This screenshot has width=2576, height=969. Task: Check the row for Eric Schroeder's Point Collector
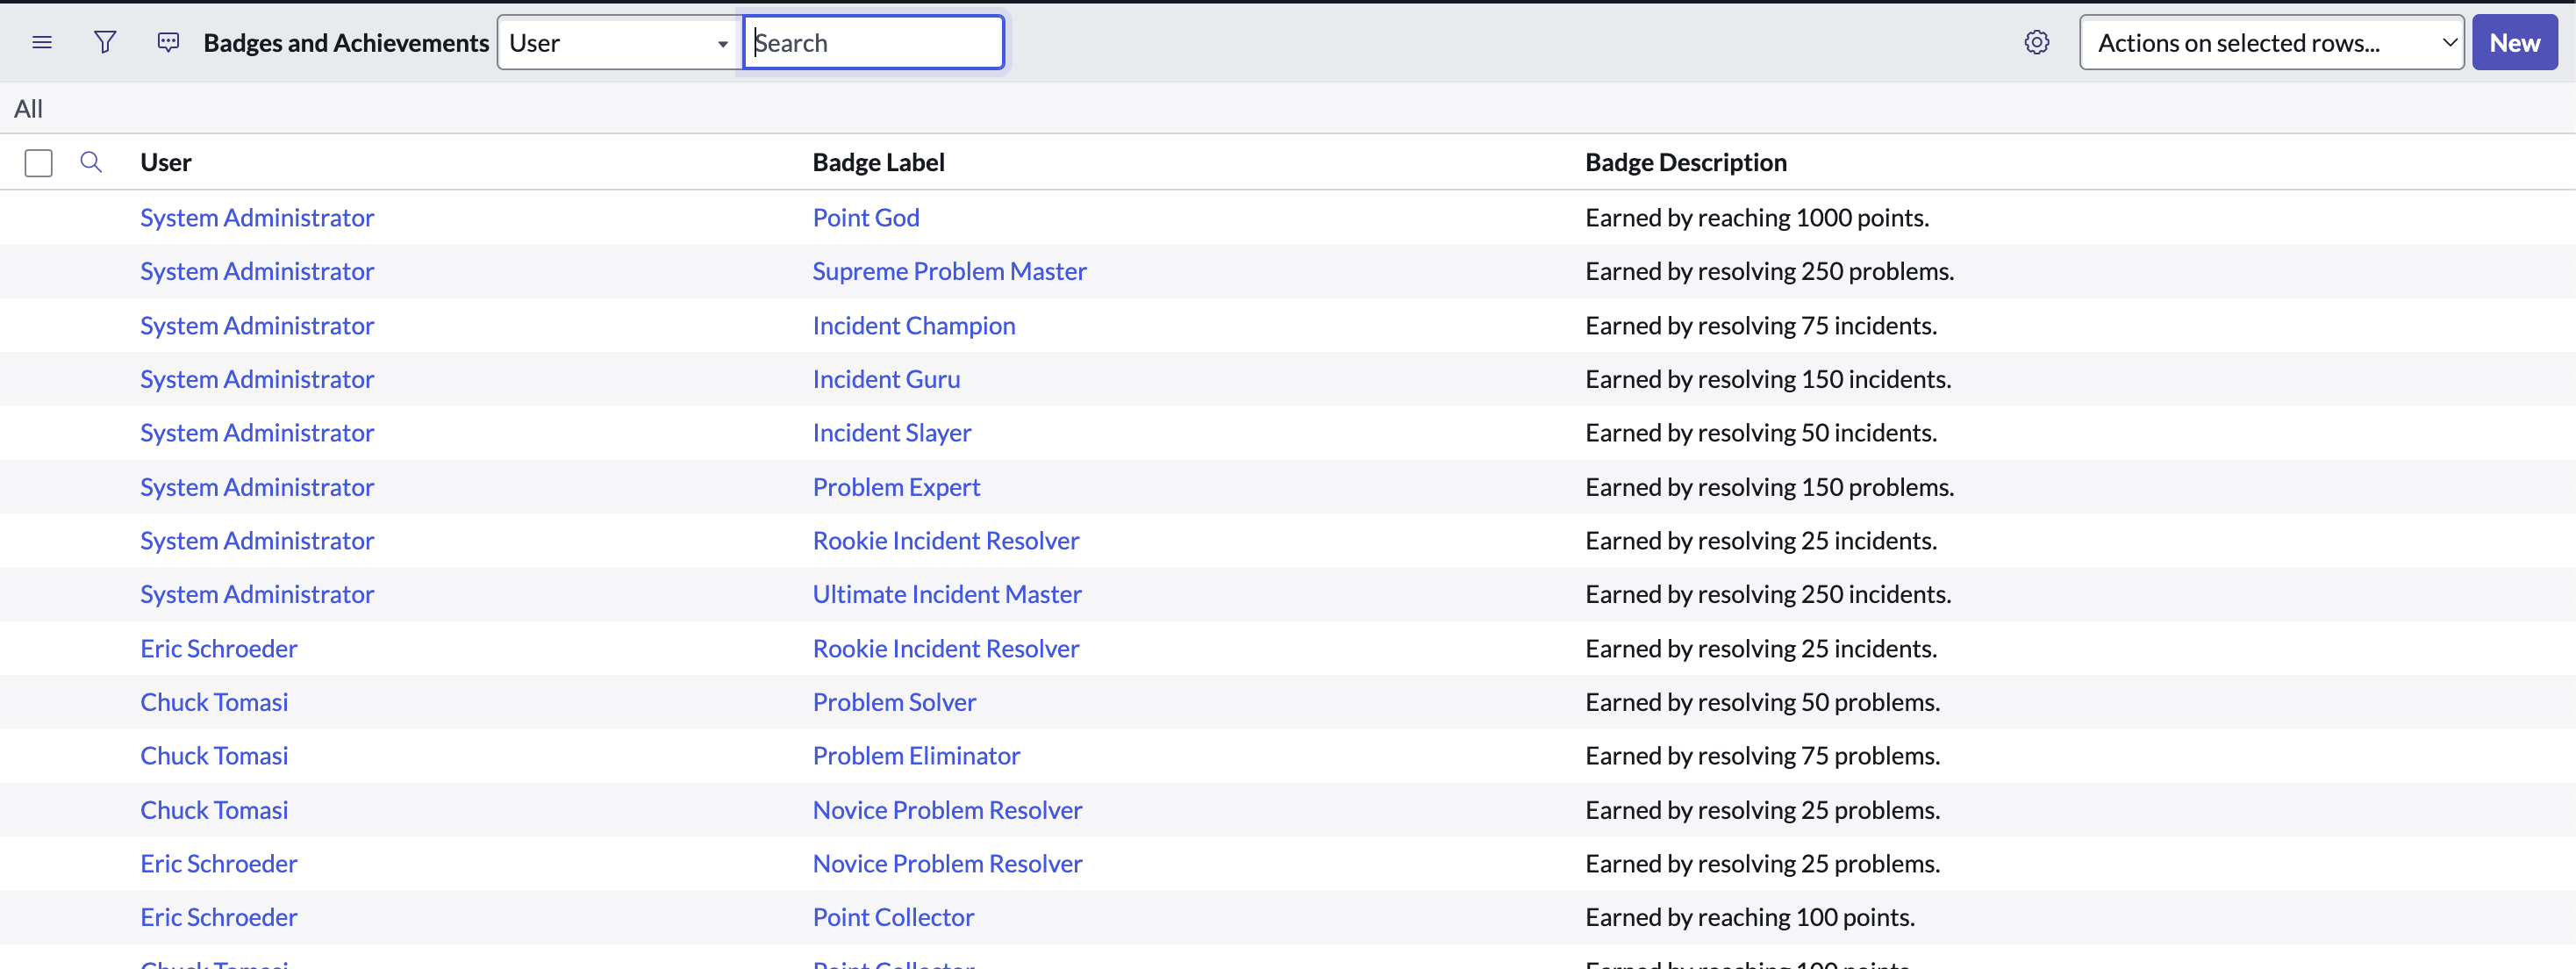tap(38, 916)
